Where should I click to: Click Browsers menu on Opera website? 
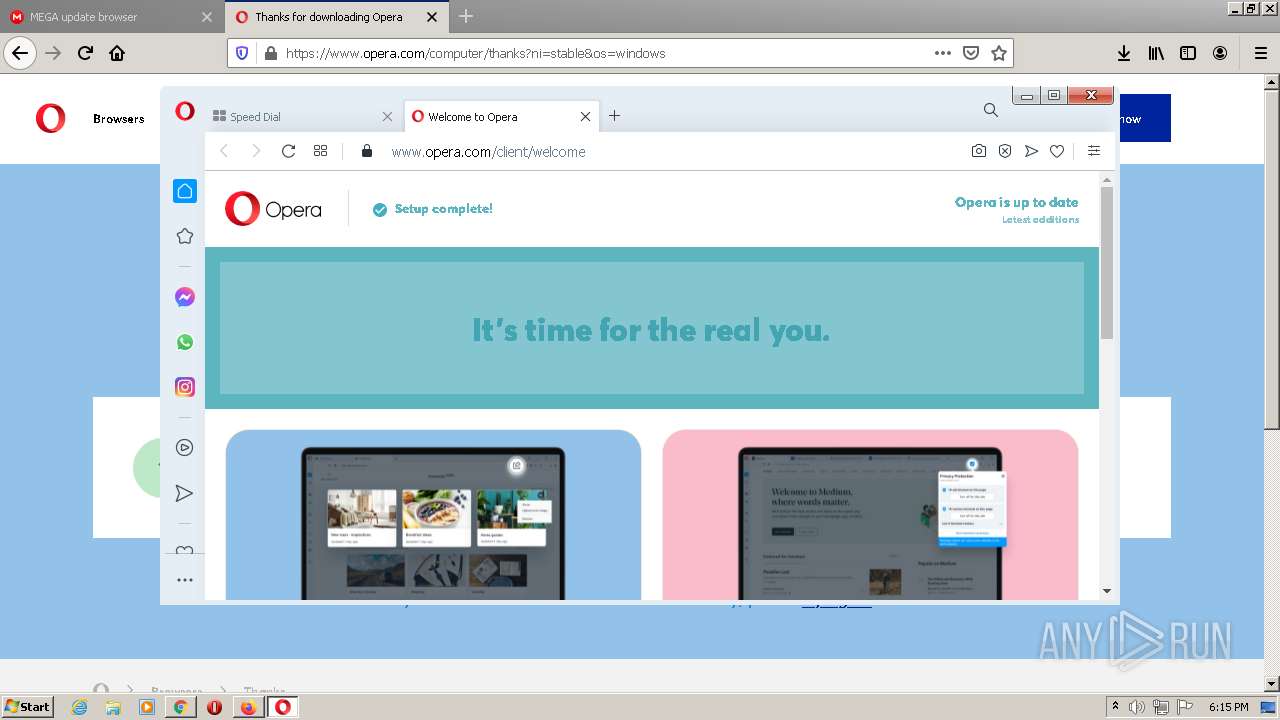click(x=119, y=119)
